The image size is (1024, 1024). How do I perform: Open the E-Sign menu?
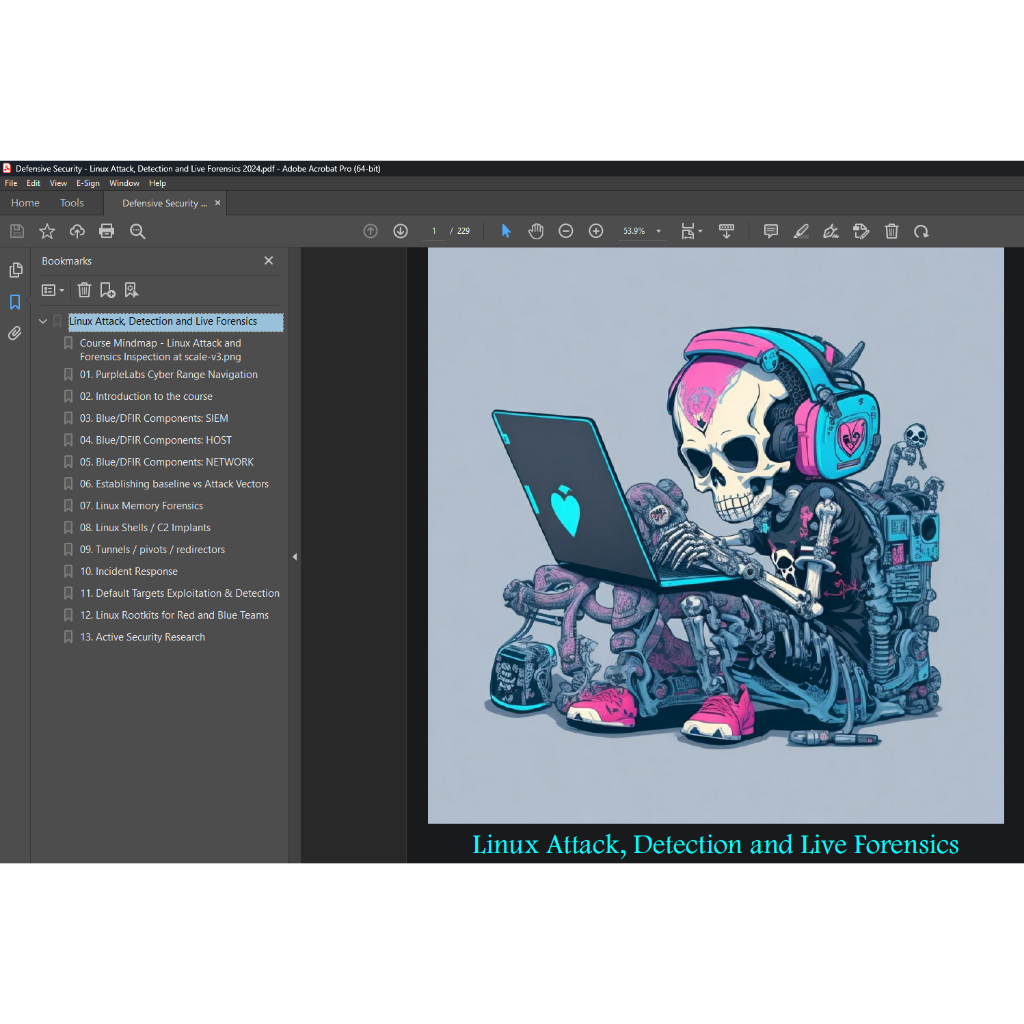click(88, 184)
